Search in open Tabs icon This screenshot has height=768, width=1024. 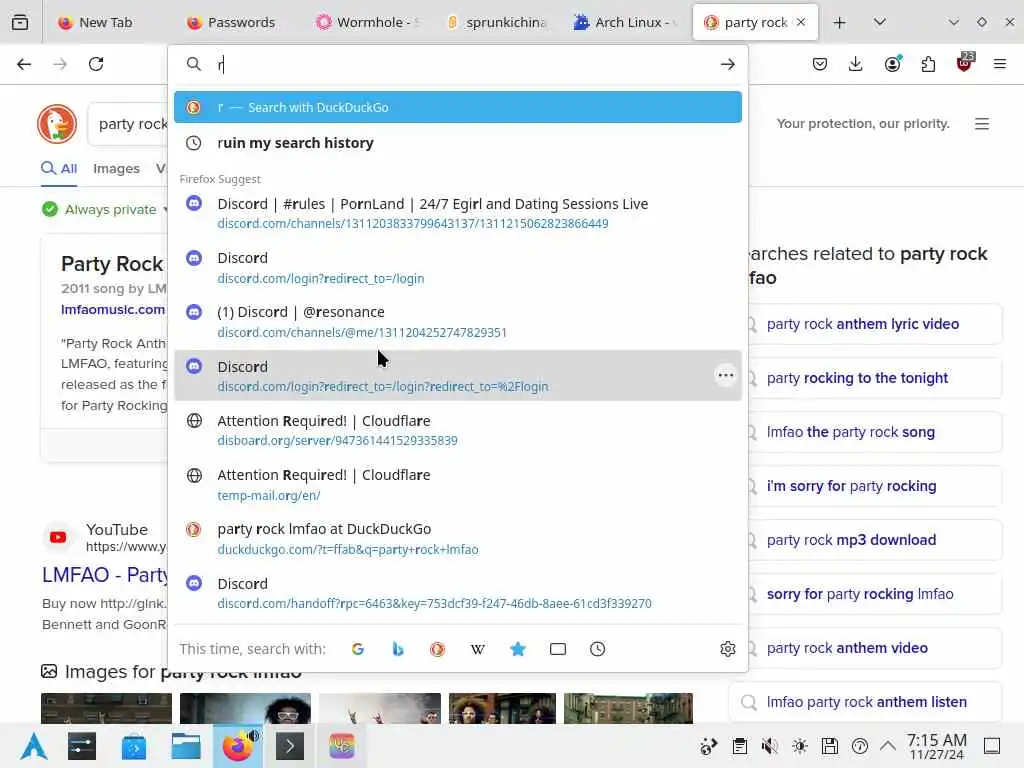(558, 648)
